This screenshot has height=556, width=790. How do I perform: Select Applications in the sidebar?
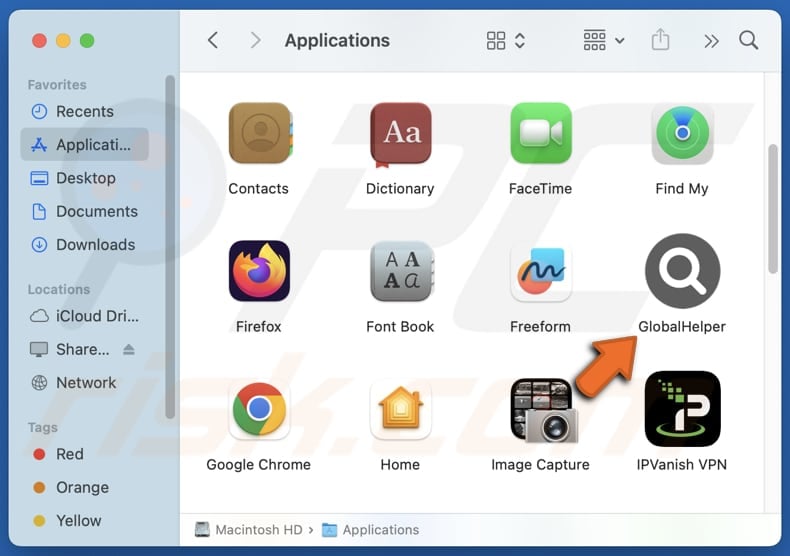point(84,145)
